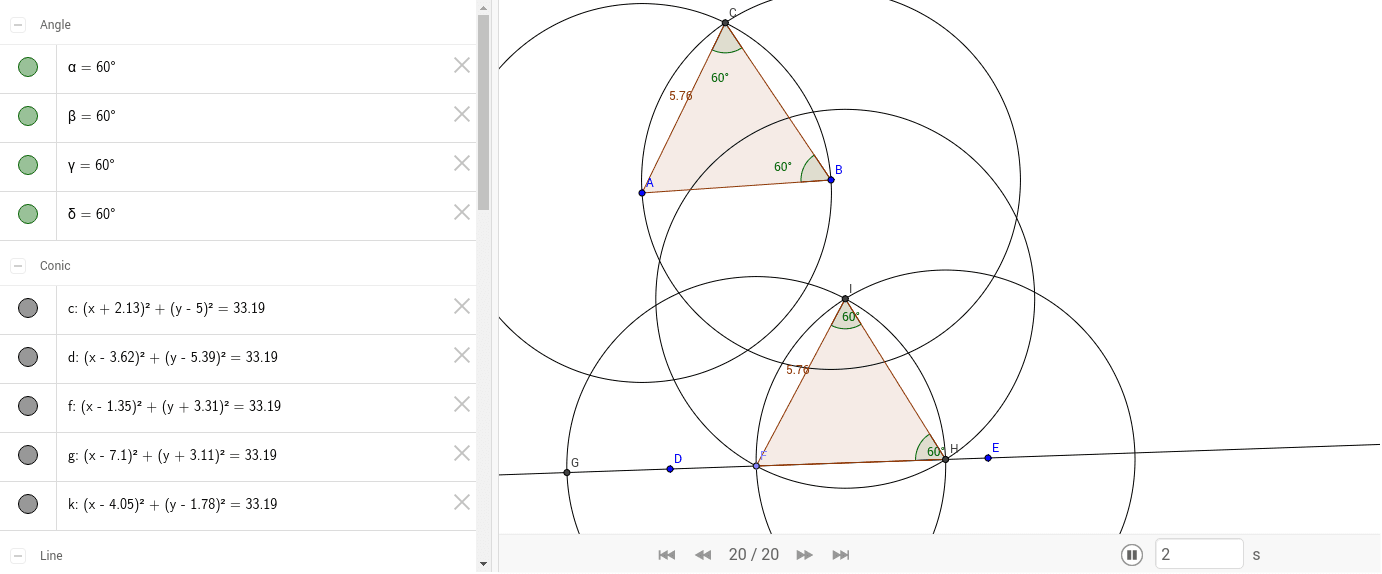The width and height of the screenshot is (1382, 574).
Task: Toggle visibility of conic k
Action: 28,504
